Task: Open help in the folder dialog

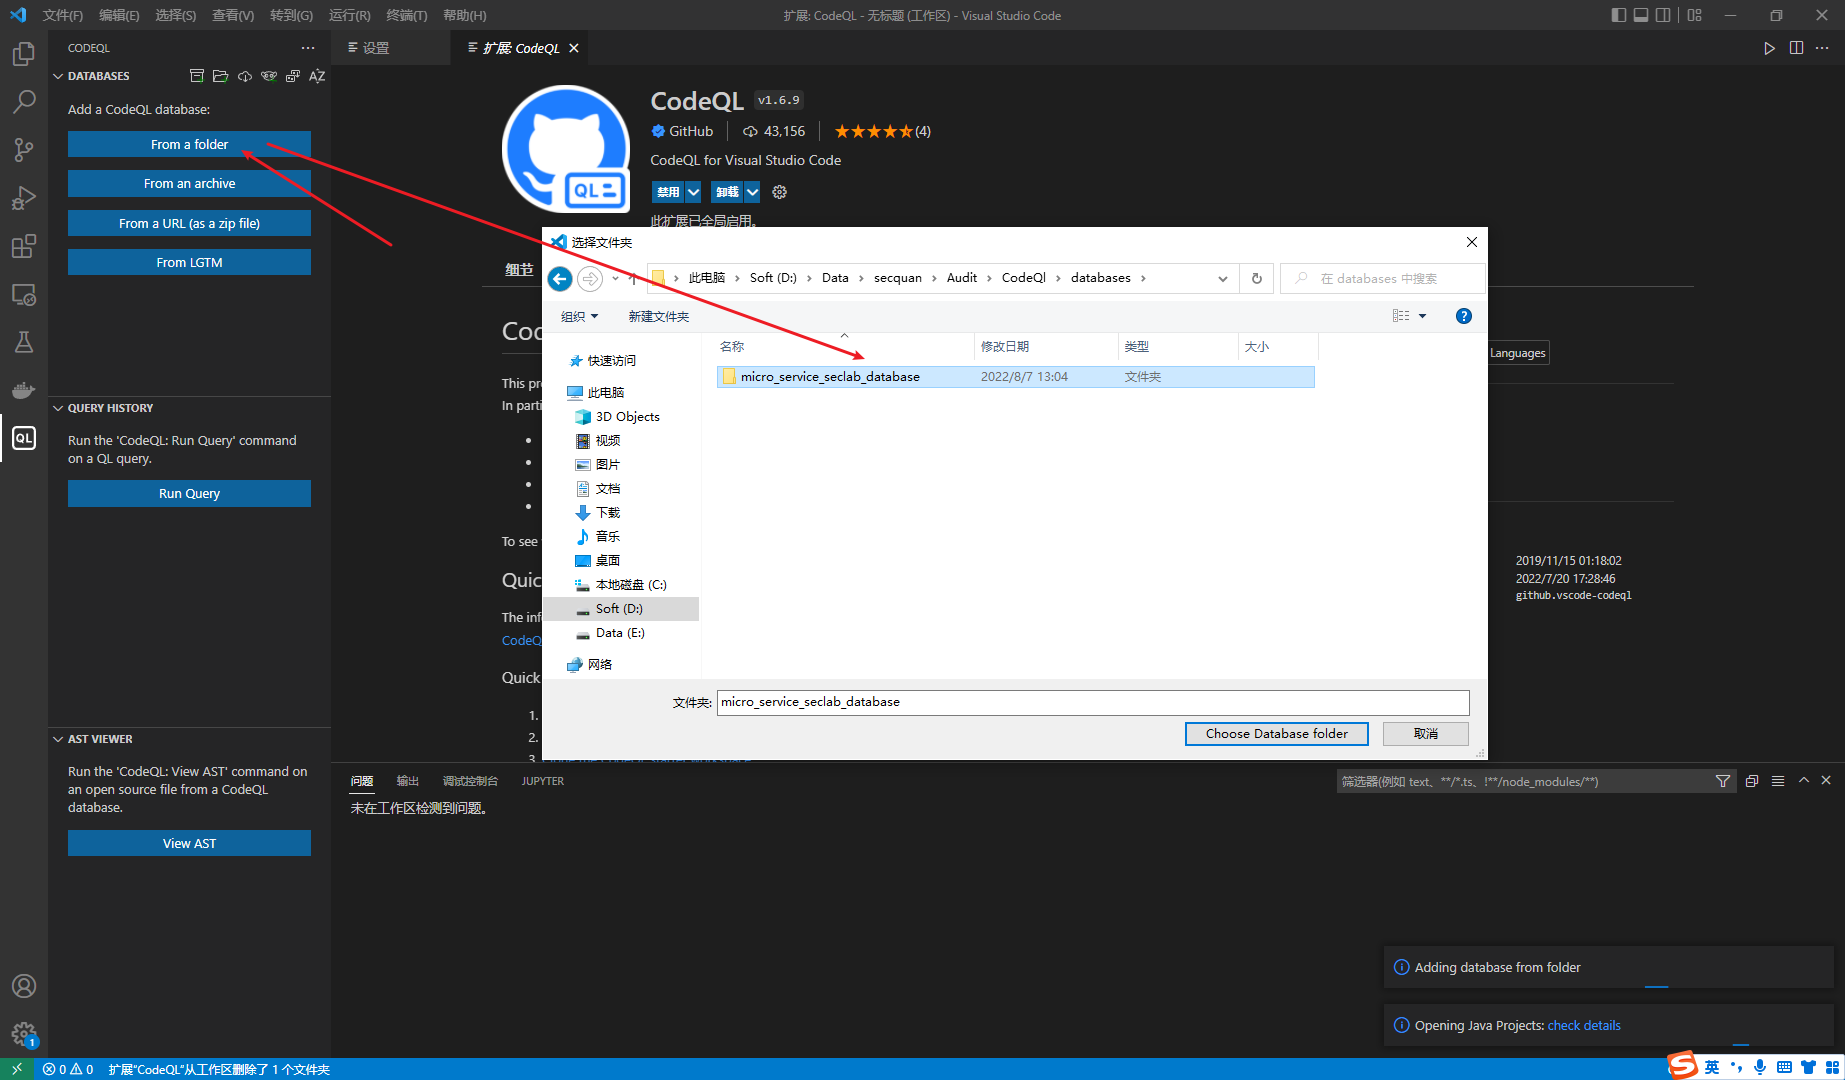Action: (1464, 316)
